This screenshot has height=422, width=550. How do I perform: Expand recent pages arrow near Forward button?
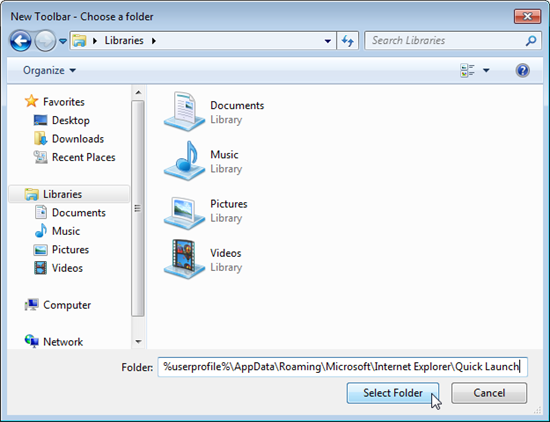(63, 41)
